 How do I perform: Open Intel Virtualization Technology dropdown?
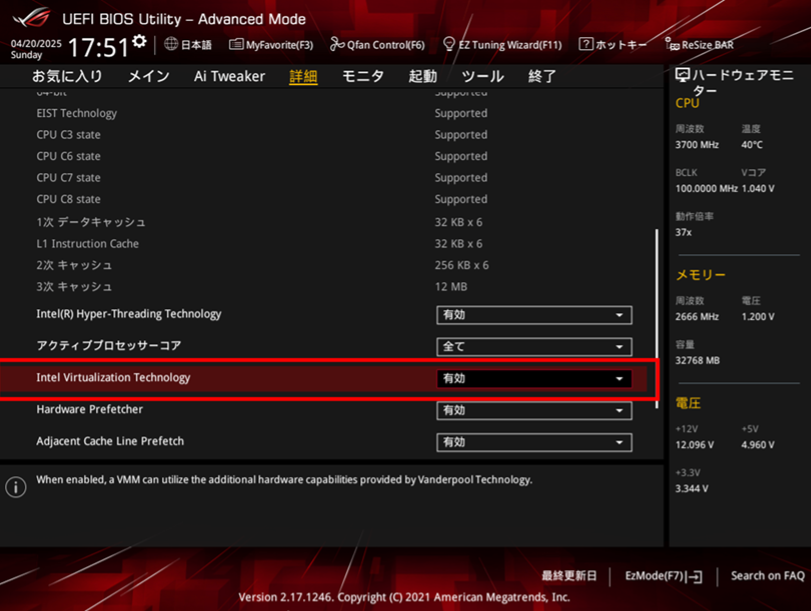coord(534,379)
